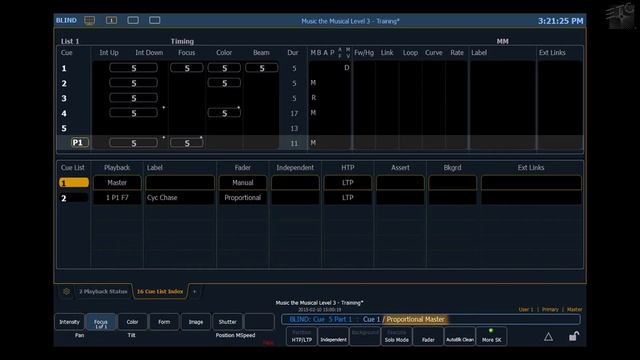Image resolution: width=640 pixels, height=360 pixels.
Task: Select cue 4 in List 1
Action: (x=64, y=113)
